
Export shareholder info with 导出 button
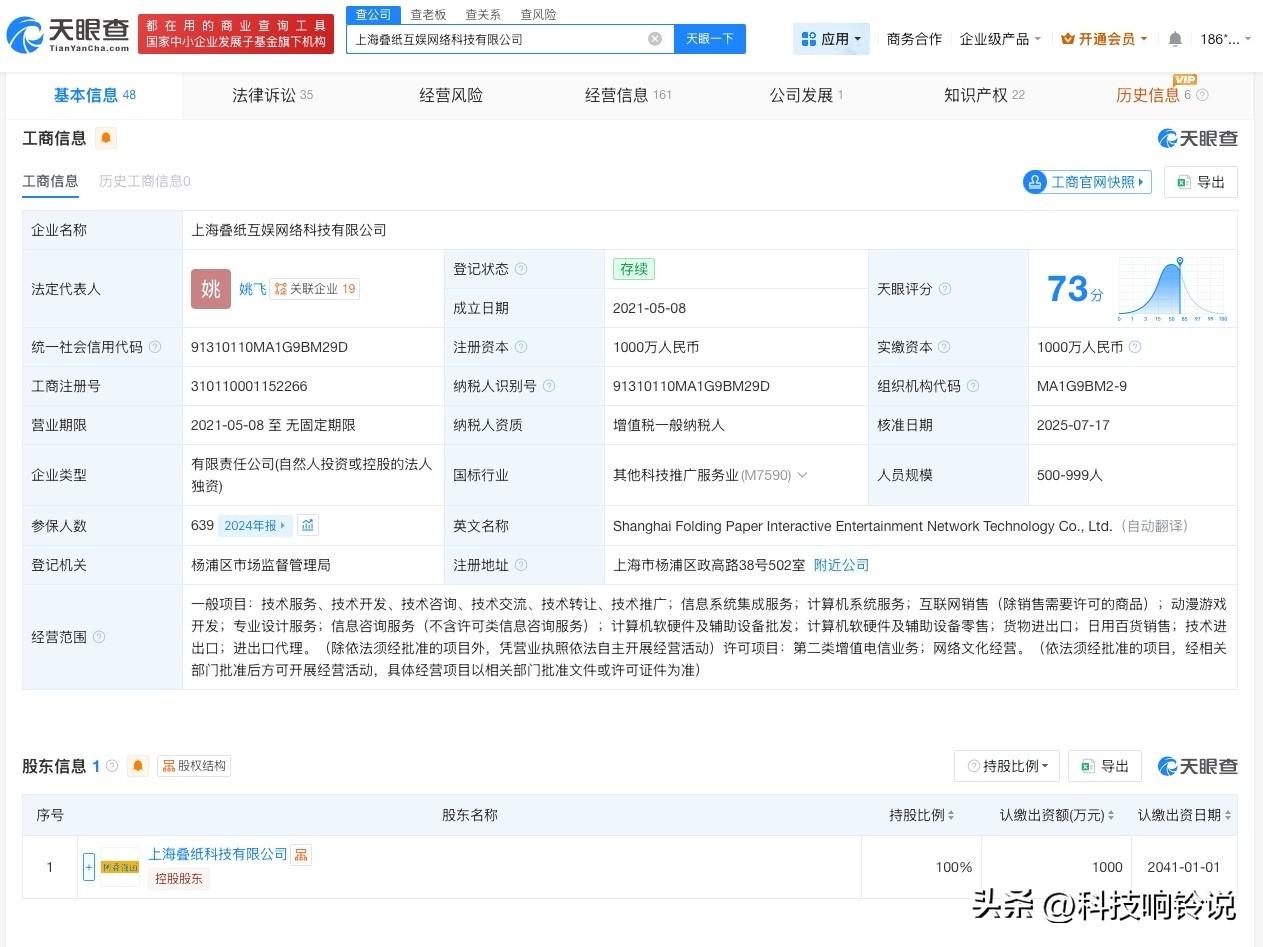1105,766
